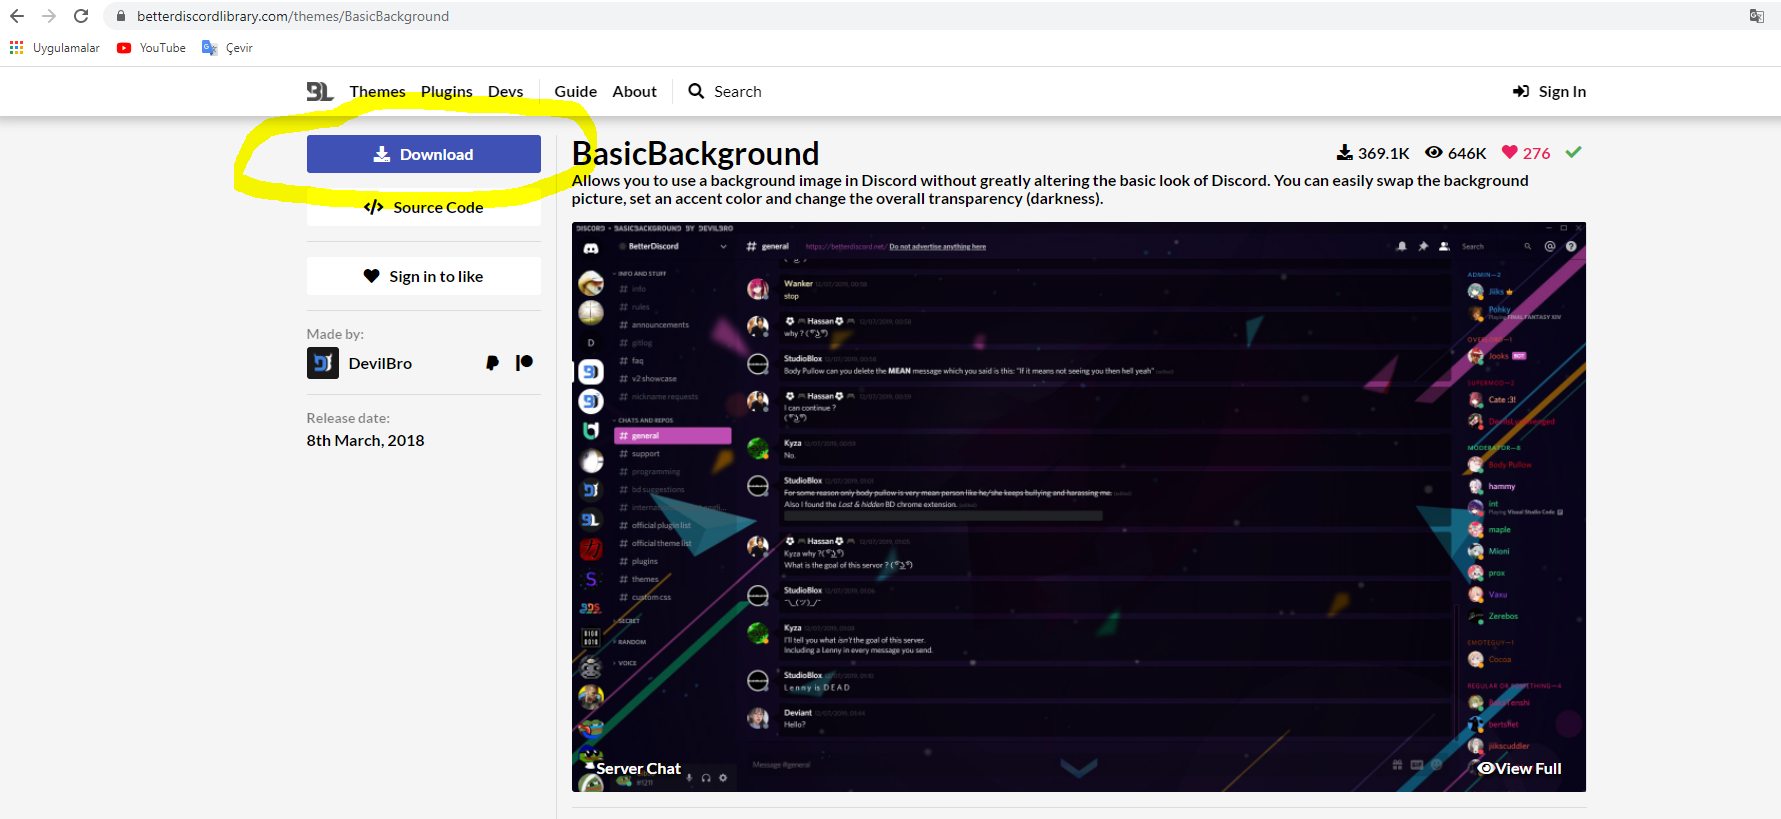
Task: Open DevilBro's developer profile name
Action: point(380,363)
